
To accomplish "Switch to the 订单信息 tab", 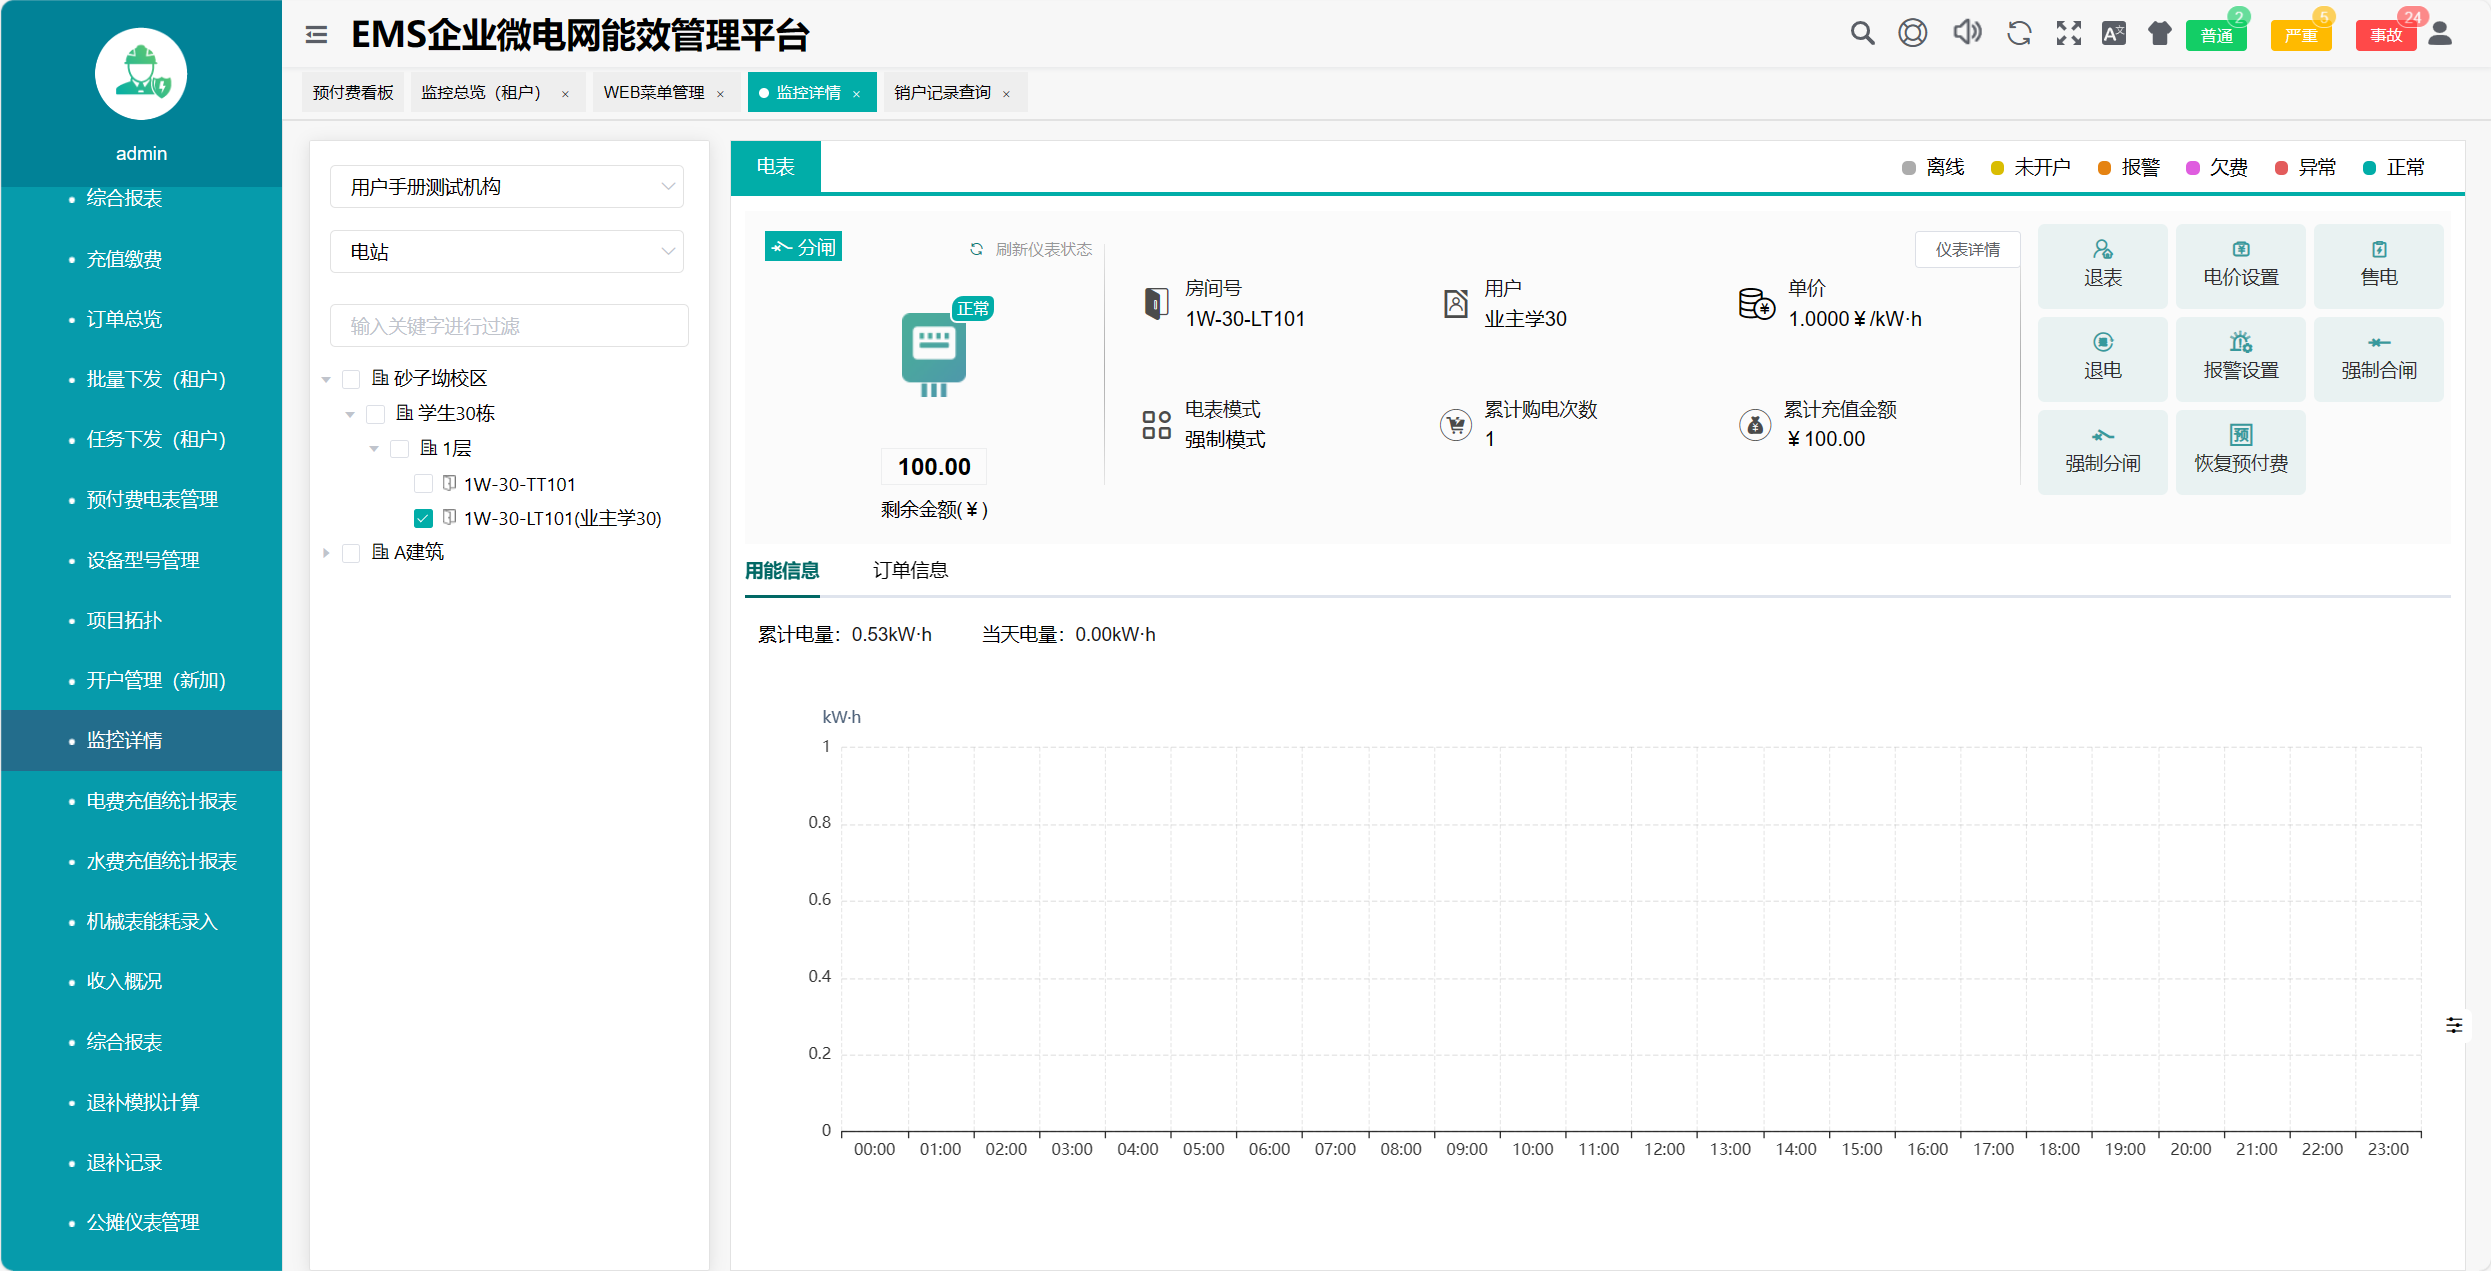I will (910, 570).
